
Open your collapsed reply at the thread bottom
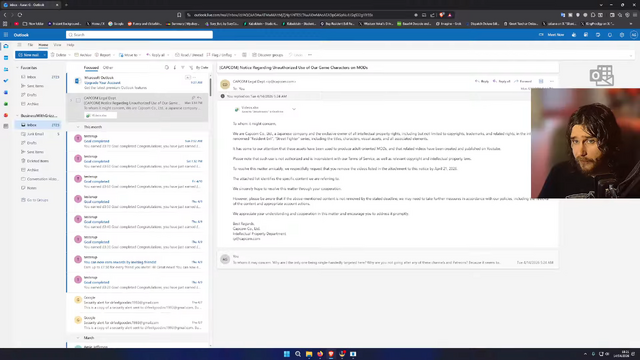pos(387,260)
